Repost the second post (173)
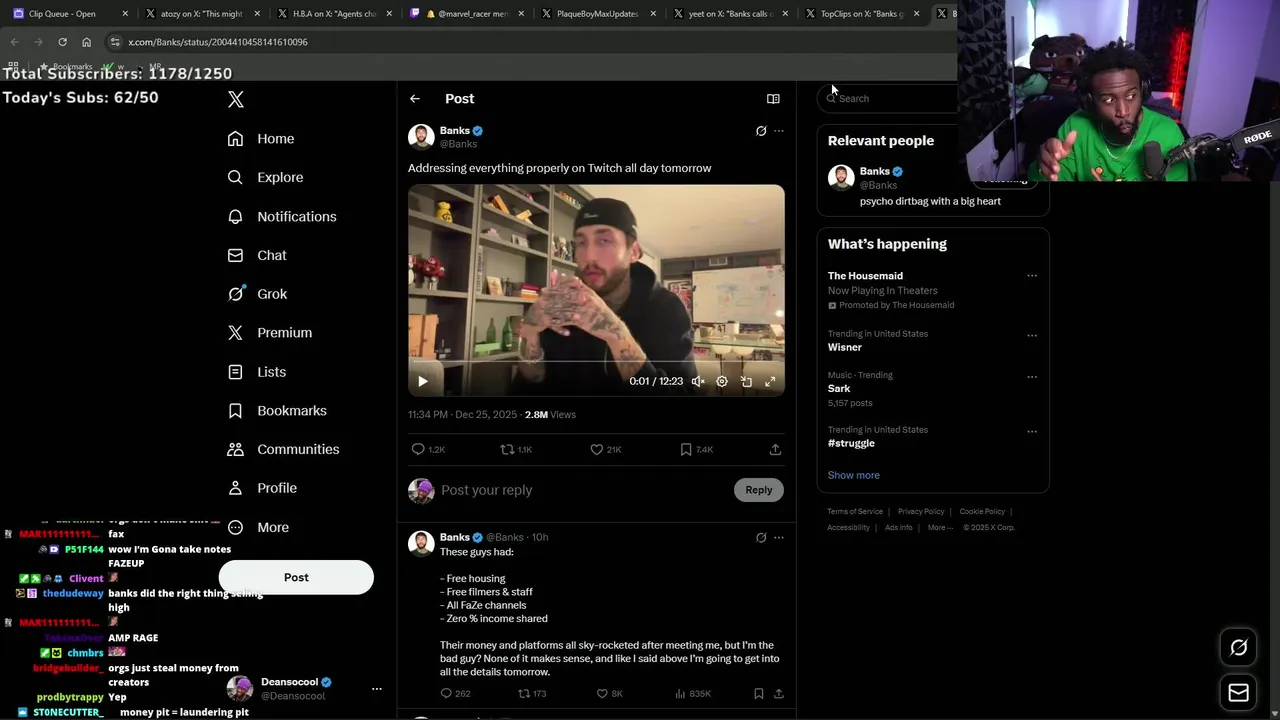This screenshot has width=1280, height=720. [x=532, y=693]
